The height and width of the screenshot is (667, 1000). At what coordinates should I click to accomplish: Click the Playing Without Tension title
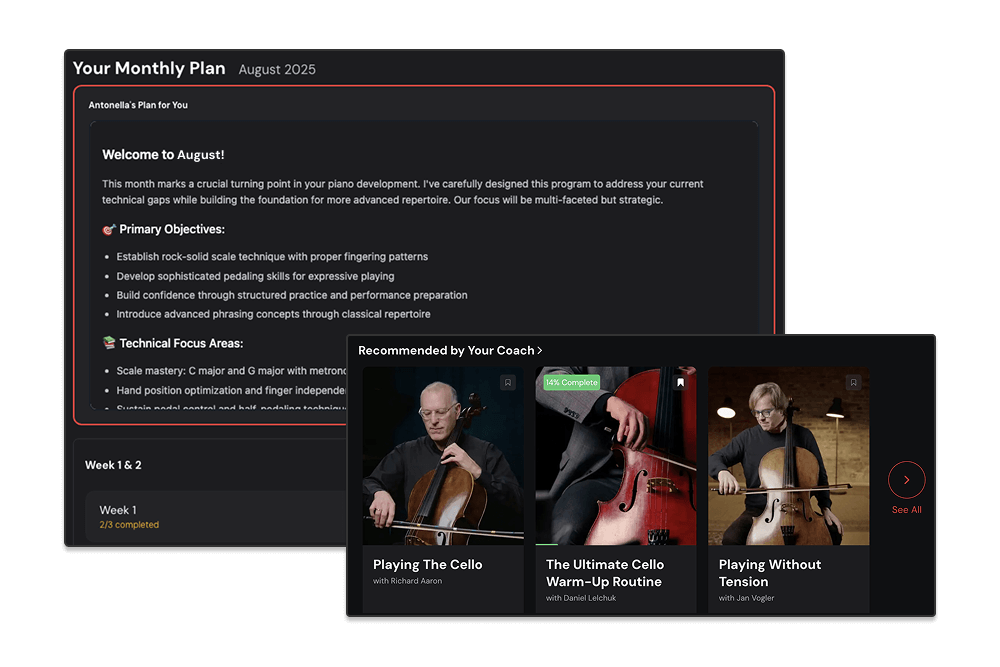pos(770,573)
